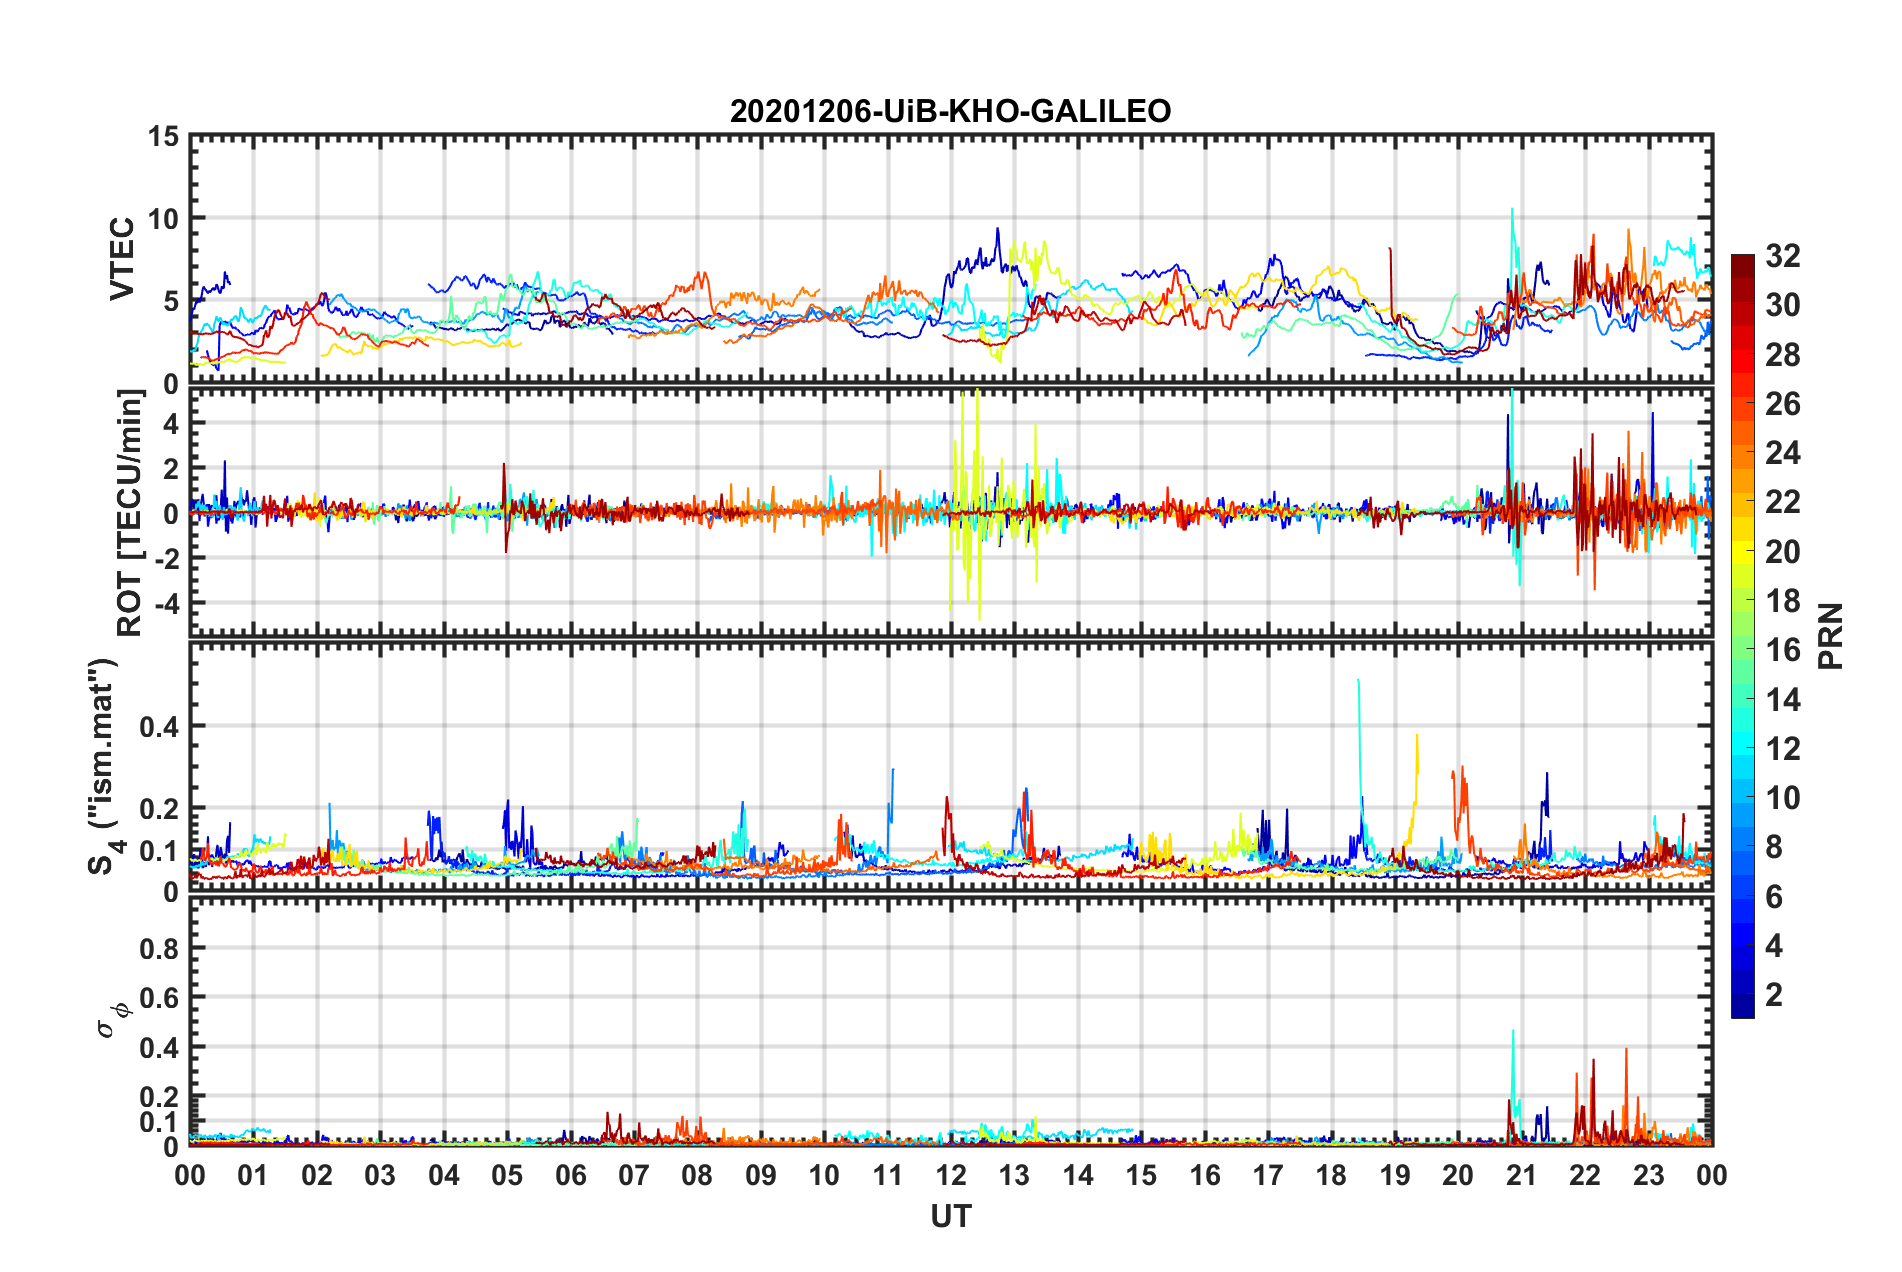The image size is (1902, 1272).
Task: Click the VTEC y-axis label
Action: (122, 258)
